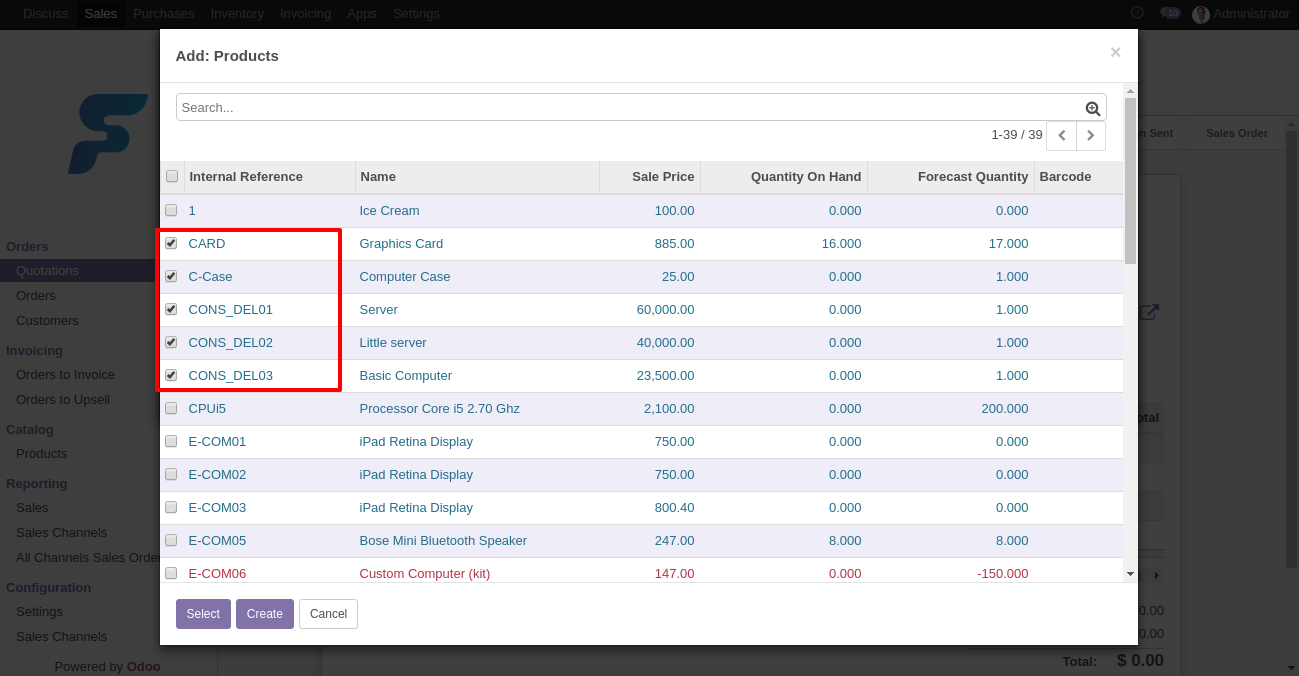The width and height of the screenshot is (1299, 676).
Task: Click the Cancel button
Action: 328,614
